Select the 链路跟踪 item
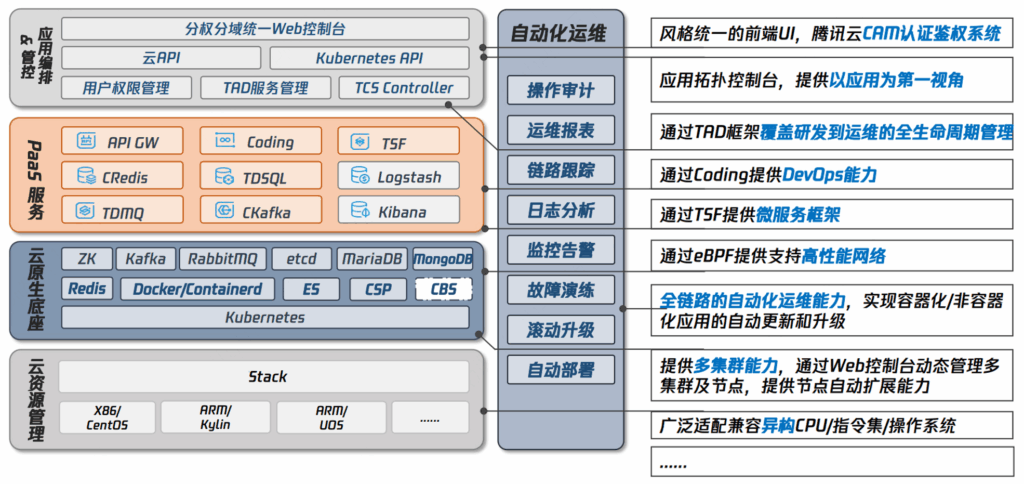Image resolution: width=1024 pixels, height=484 pixels. (561, 170)
